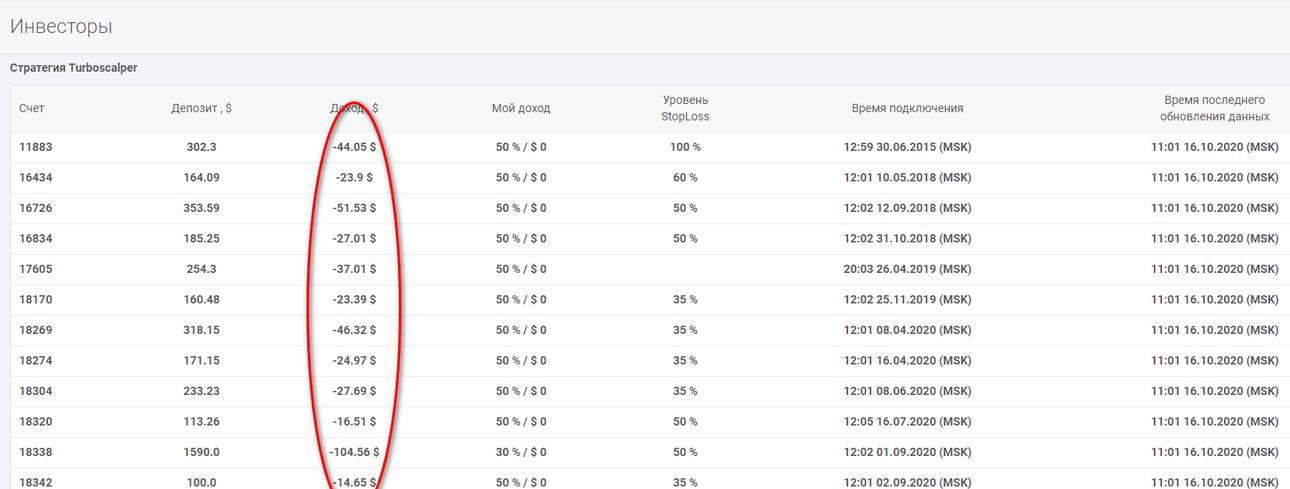Select account number 18274

(x=35, y=360)
